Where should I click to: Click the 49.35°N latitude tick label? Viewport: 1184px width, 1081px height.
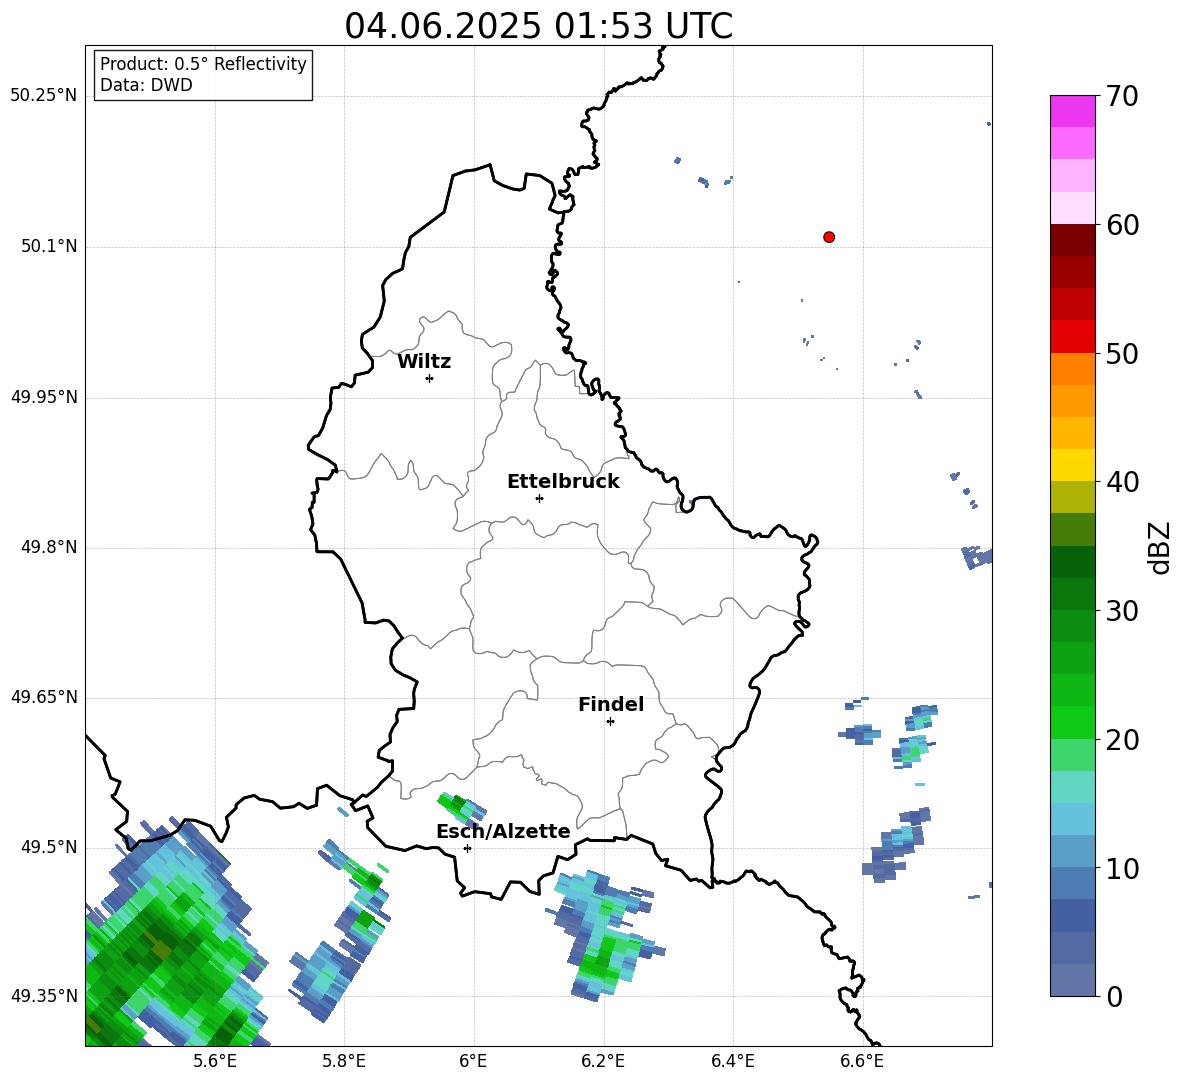click(44, 996)
